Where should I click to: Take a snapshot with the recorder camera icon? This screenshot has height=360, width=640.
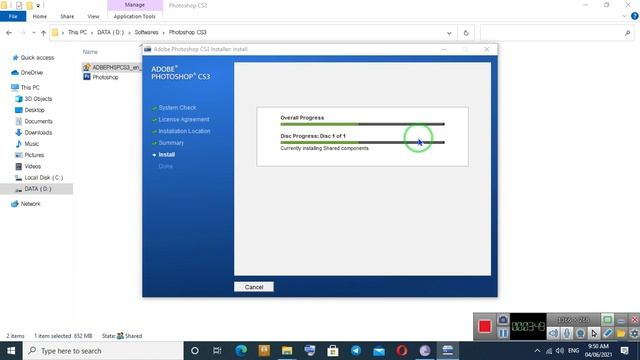click(503, 320)
